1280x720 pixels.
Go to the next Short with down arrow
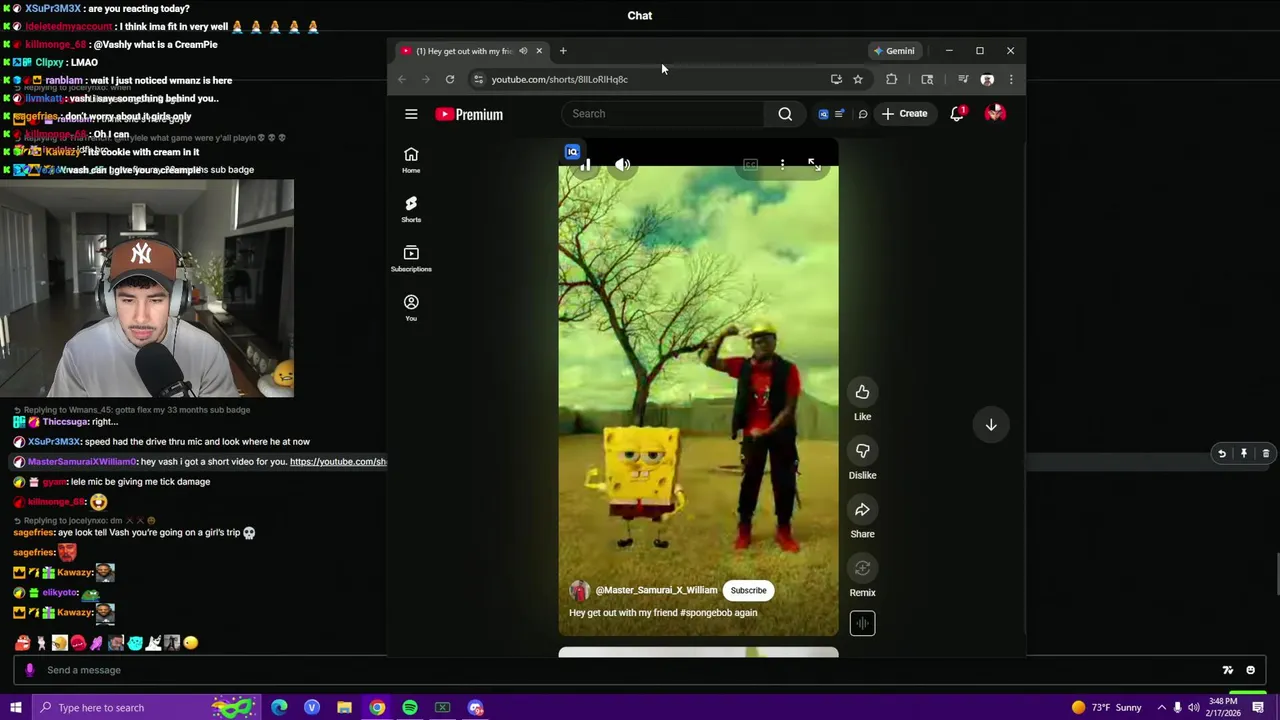(x=991, y=425)
